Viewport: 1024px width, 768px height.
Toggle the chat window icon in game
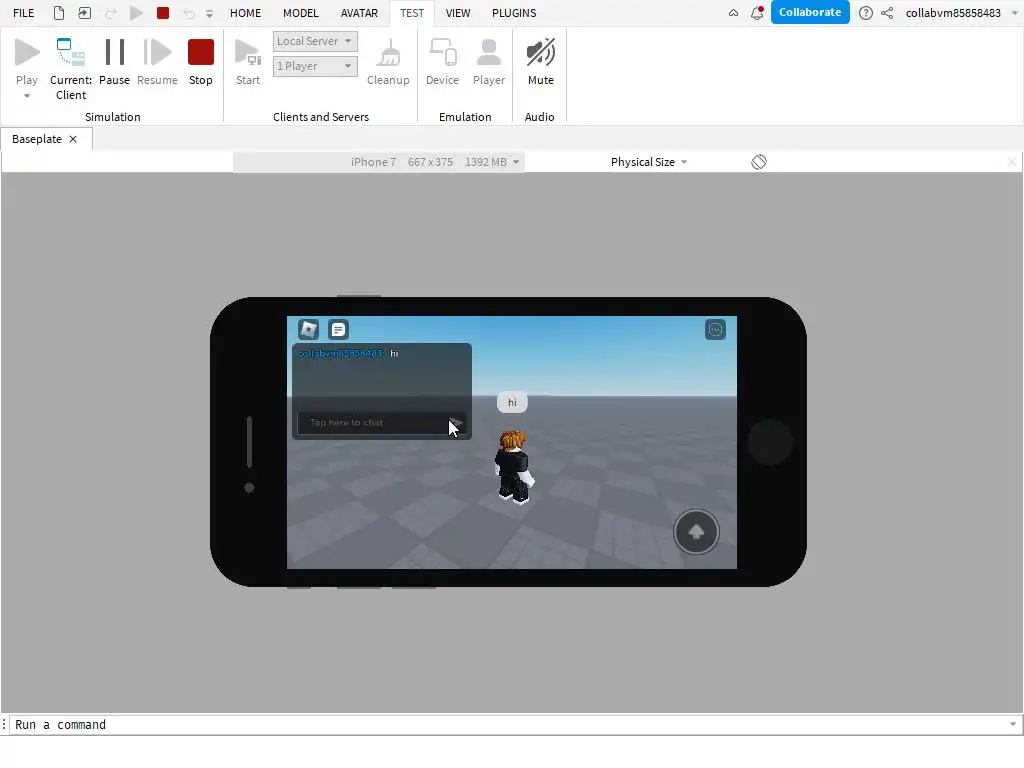tap(338, 330)
